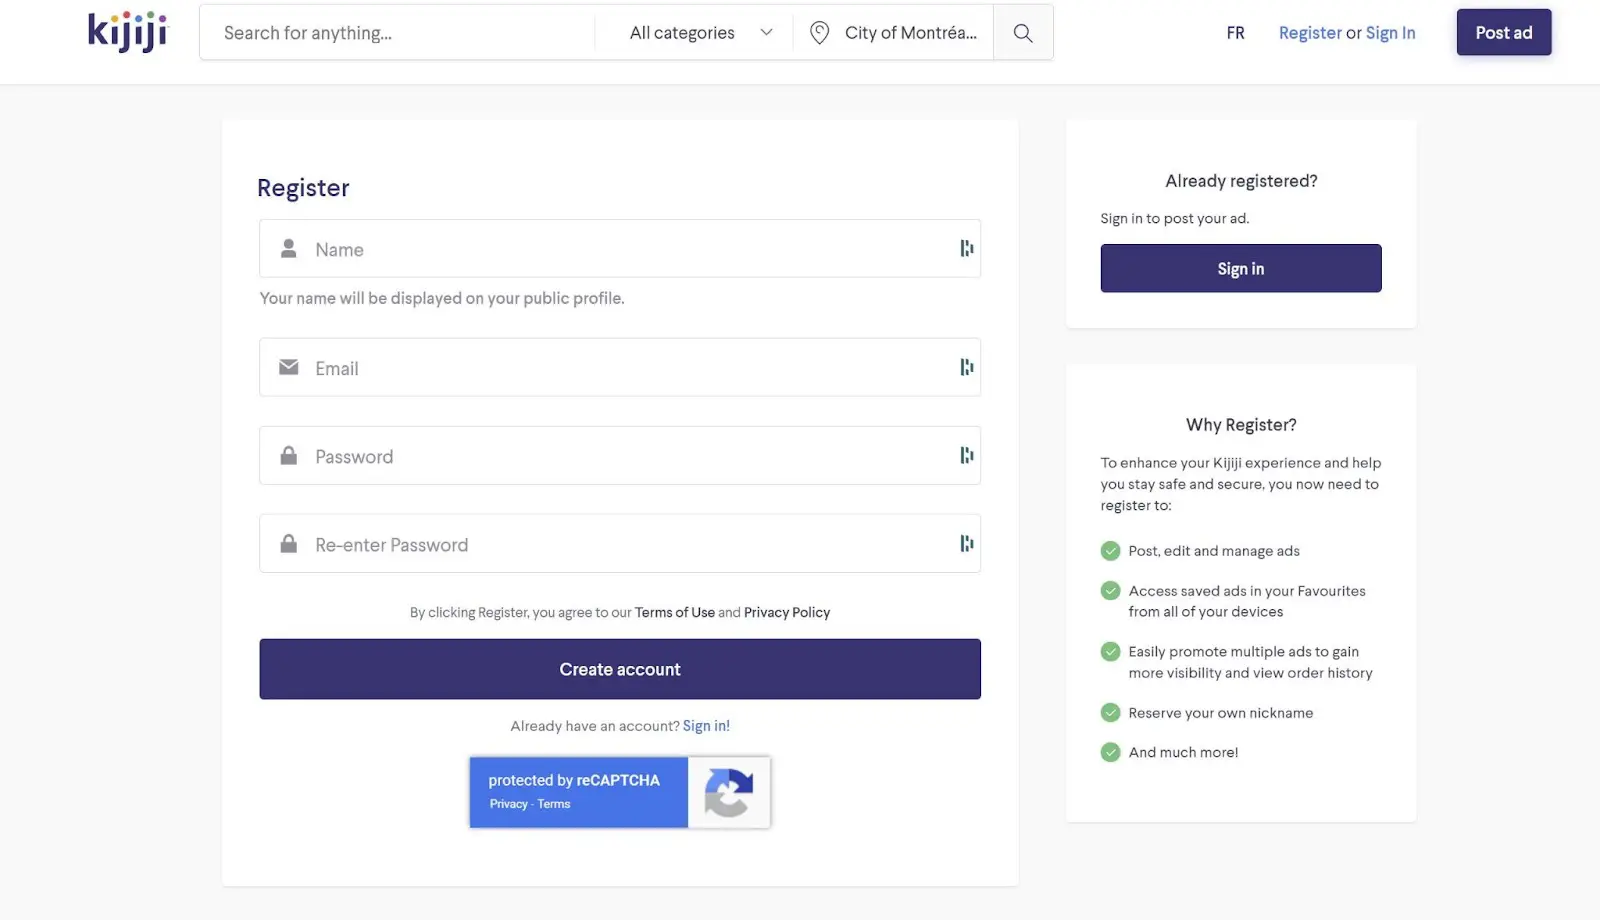
Task: Click password manager icon in Password field
Action: (x=966, y=455)
